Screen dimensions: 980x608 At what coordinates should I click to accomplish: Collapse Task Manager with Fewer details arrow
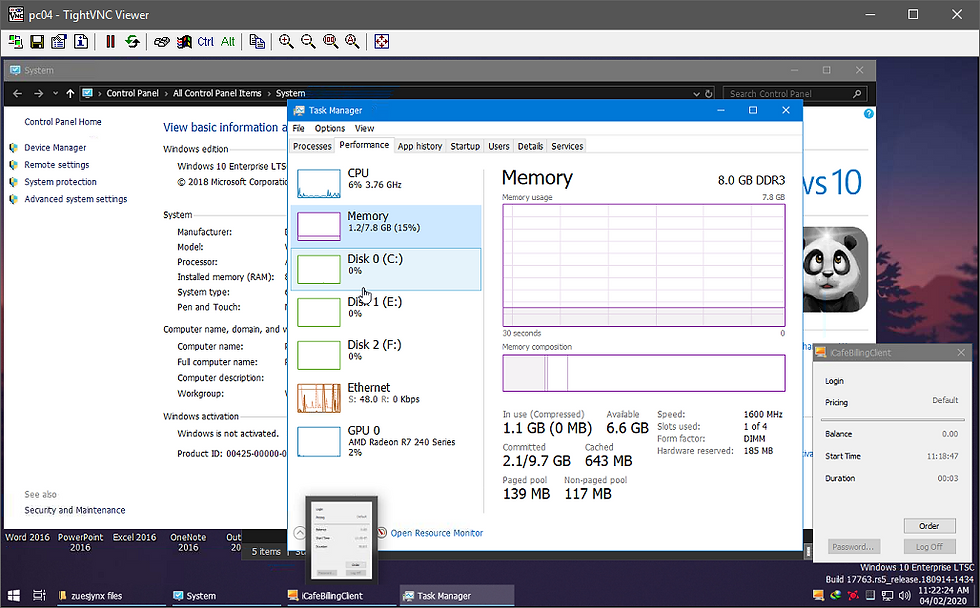pos(300,533)
